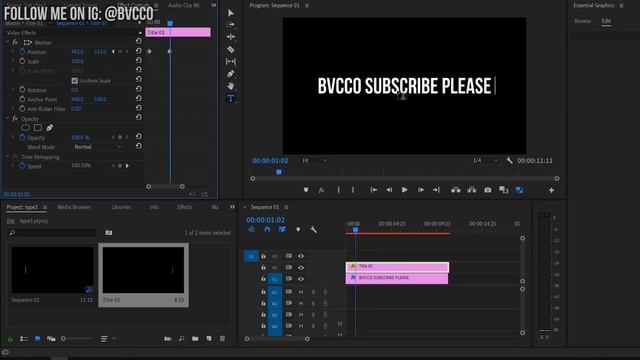The width and height of the screenshot is (640, 360).
Task: Add marker in timeline panel
Action: point(298,230)
